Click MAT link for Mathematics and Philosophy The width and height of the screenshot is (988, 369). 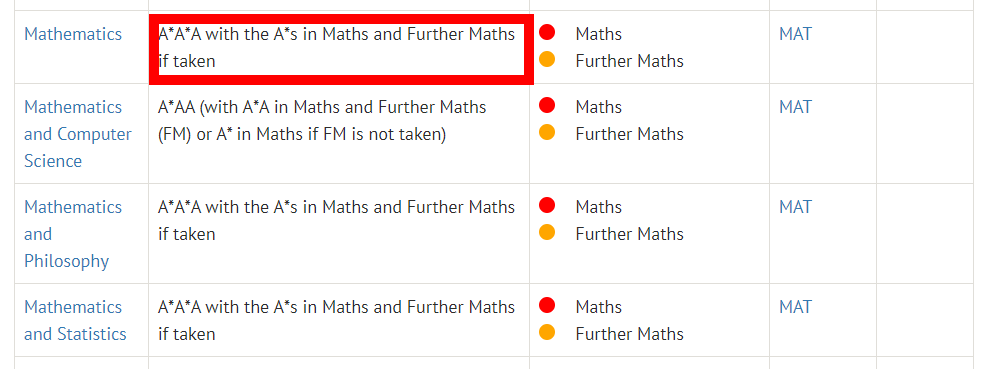(795, 207)
